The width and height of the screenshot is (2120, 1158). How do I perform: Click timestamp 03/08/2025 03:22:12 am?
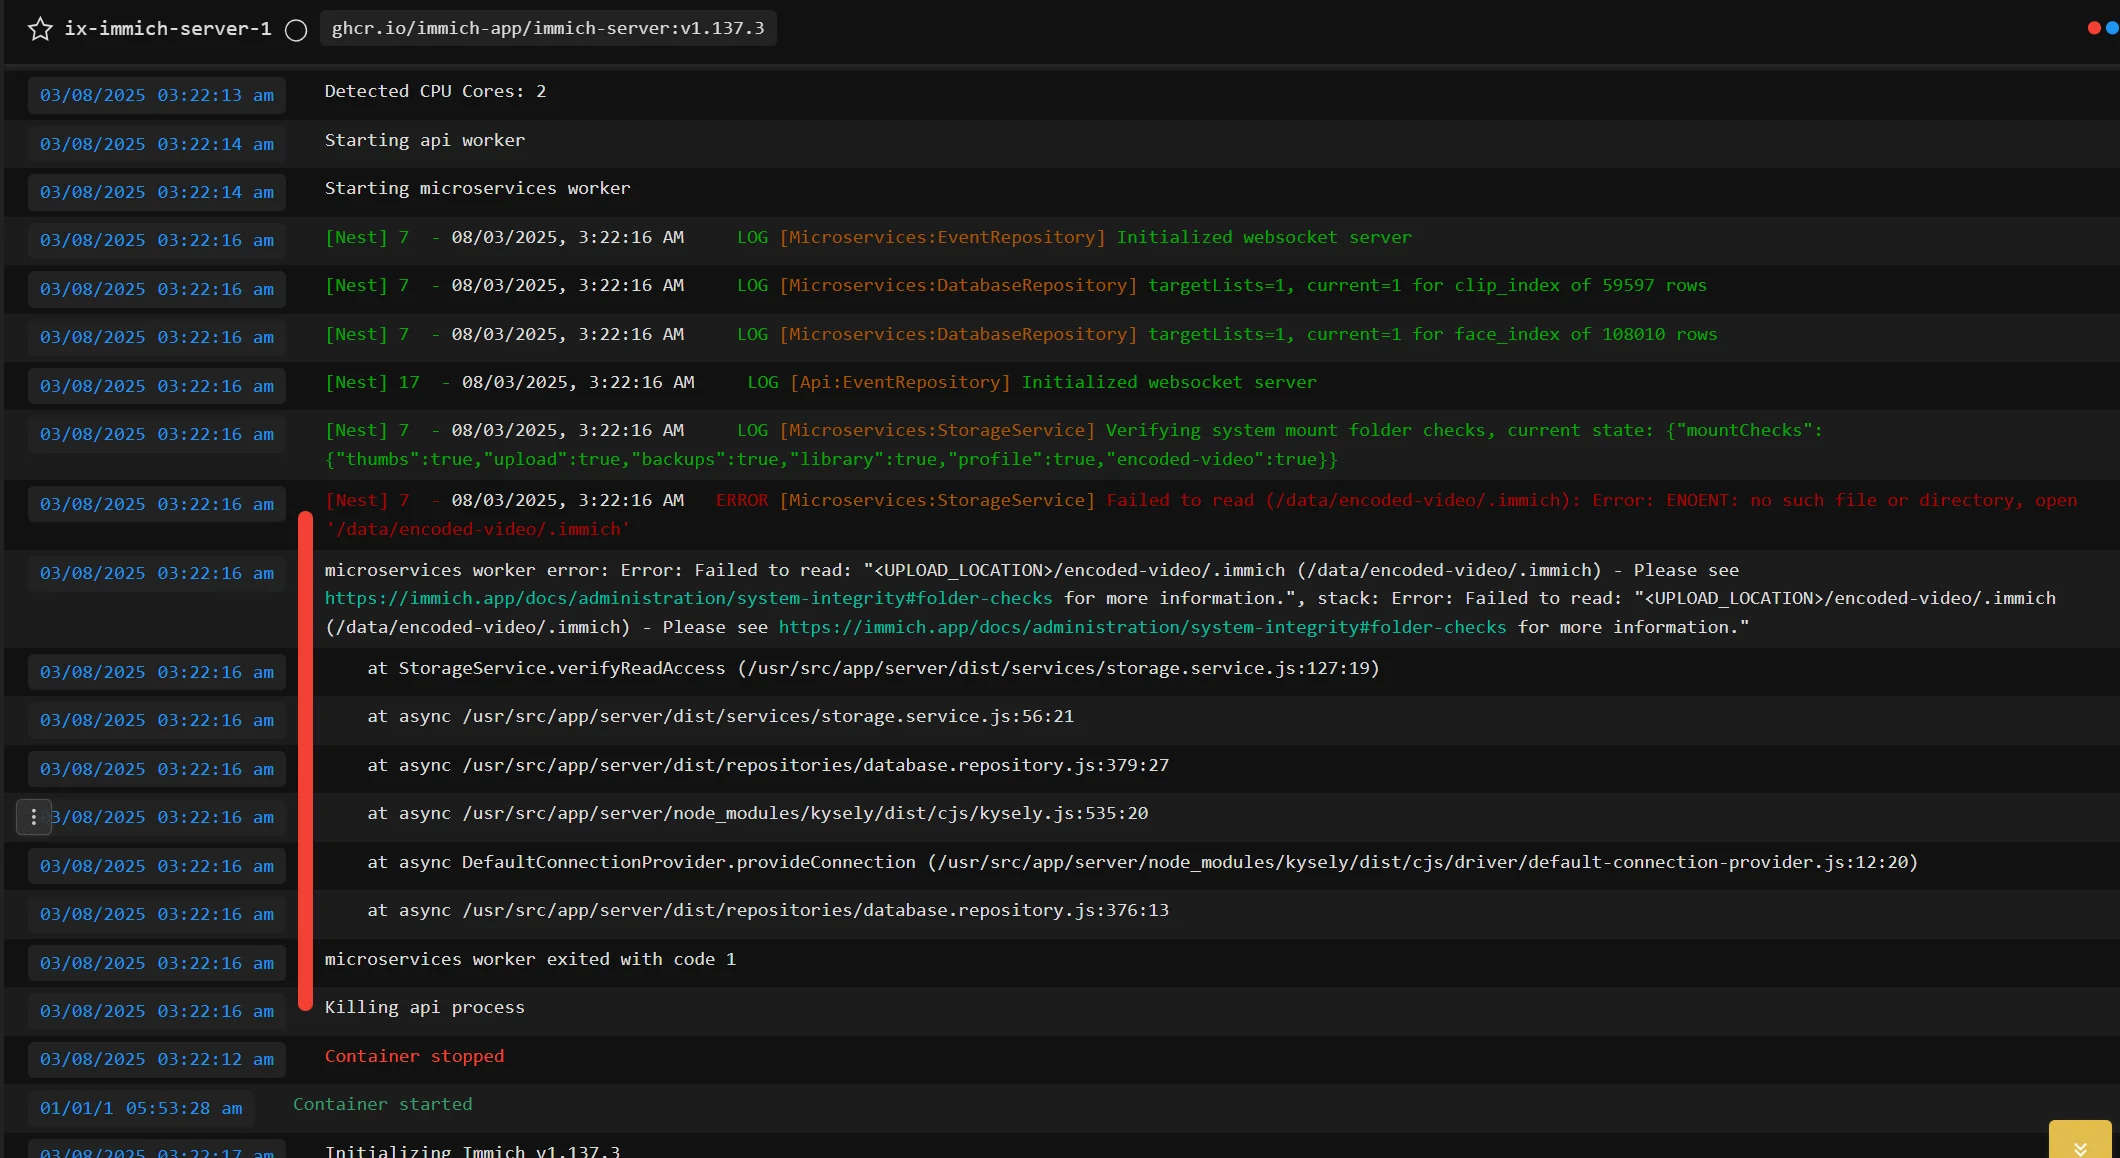[157, 1059]
